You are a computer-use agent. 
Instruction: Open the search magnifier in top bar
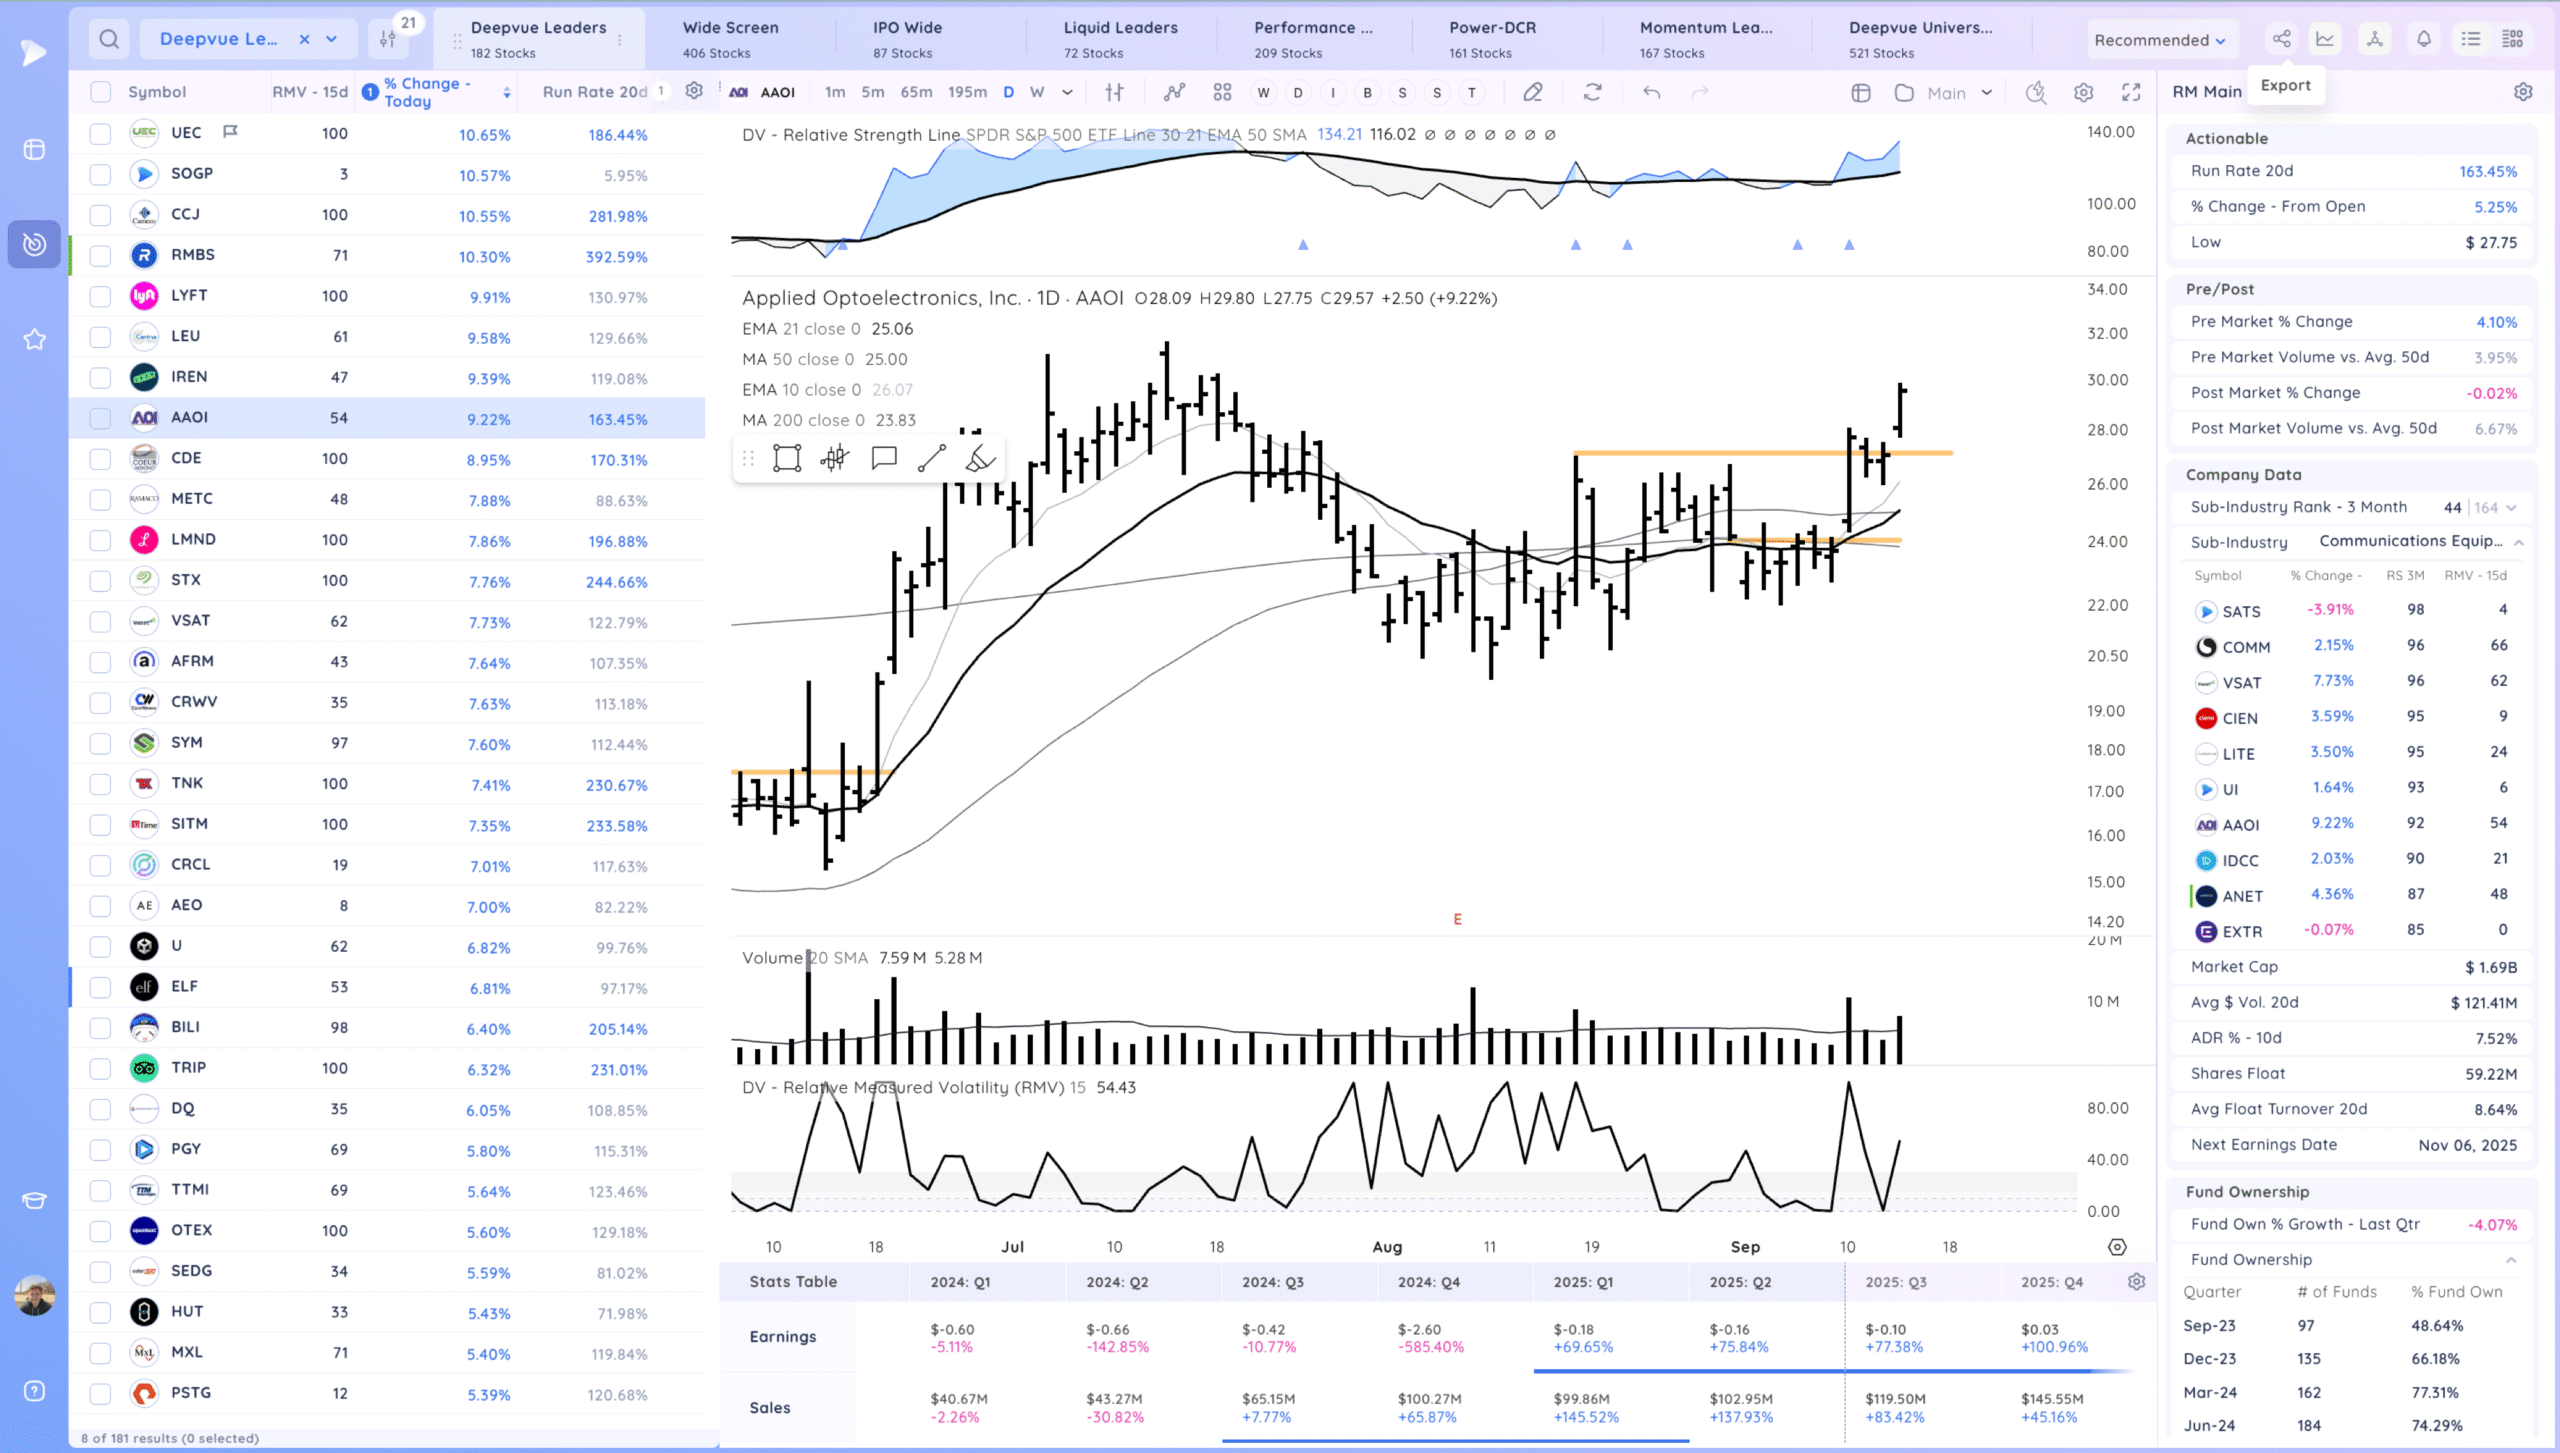[x=109, y=39]
